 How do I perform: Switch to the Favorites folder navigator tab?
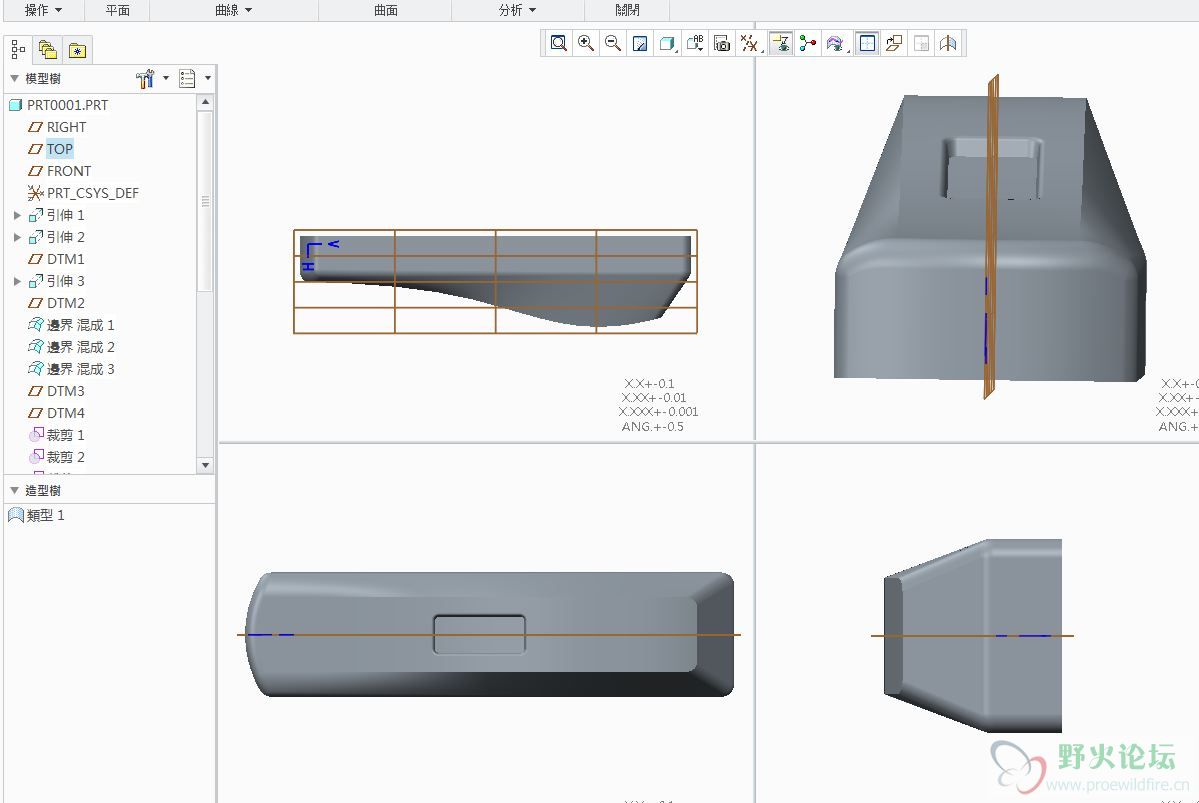(77, 50)
